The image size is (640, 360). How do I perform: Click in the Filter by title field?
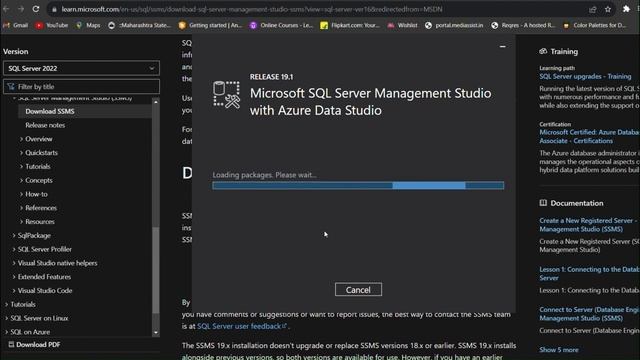tap(81, 87)
